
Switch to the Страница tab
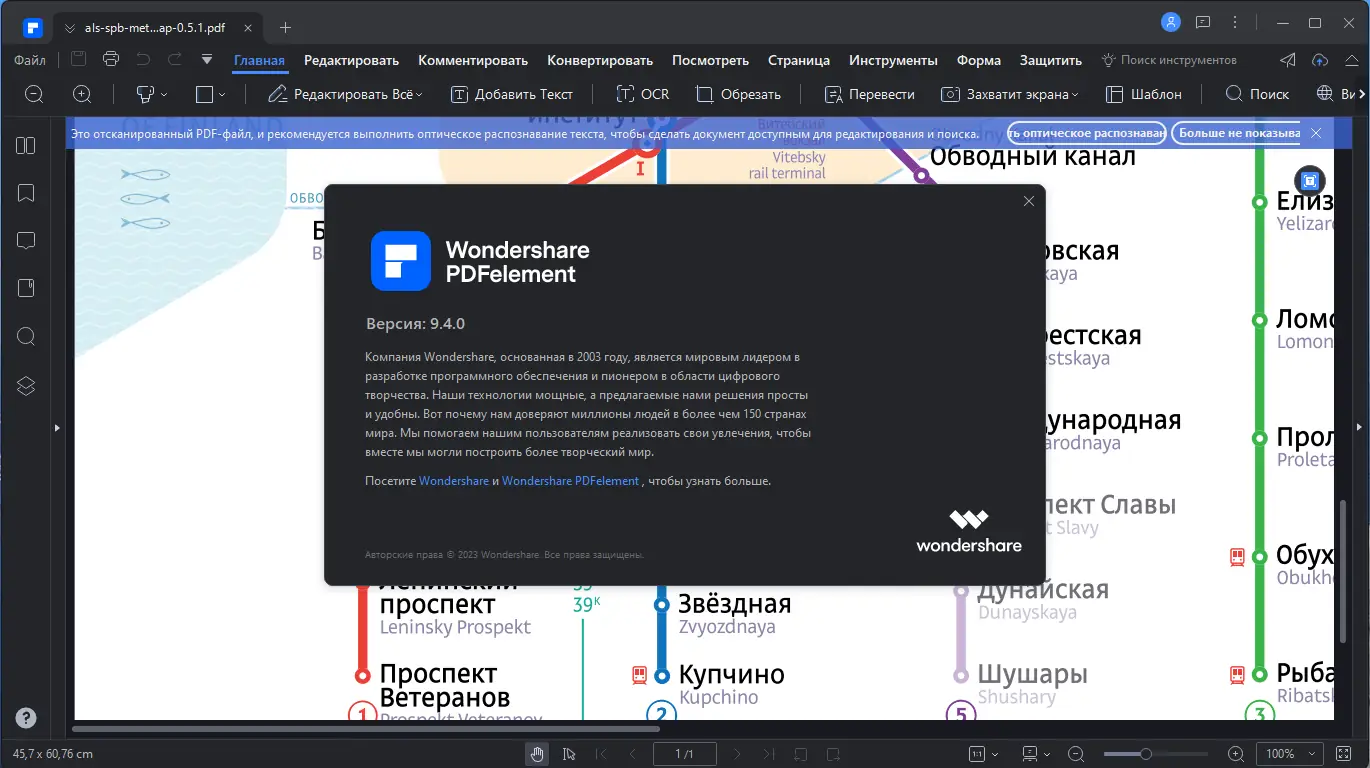click(x=799, y=60)
